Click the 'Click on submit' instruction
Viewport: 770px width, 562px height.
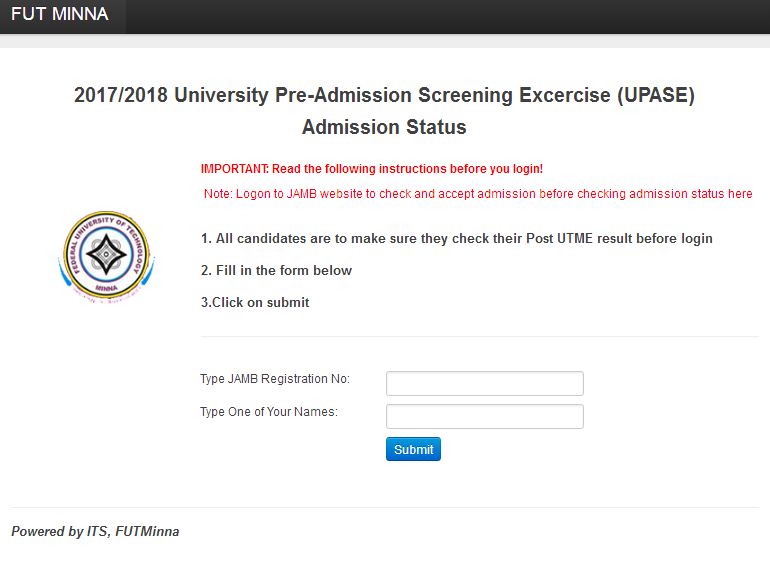click(255, 303)
